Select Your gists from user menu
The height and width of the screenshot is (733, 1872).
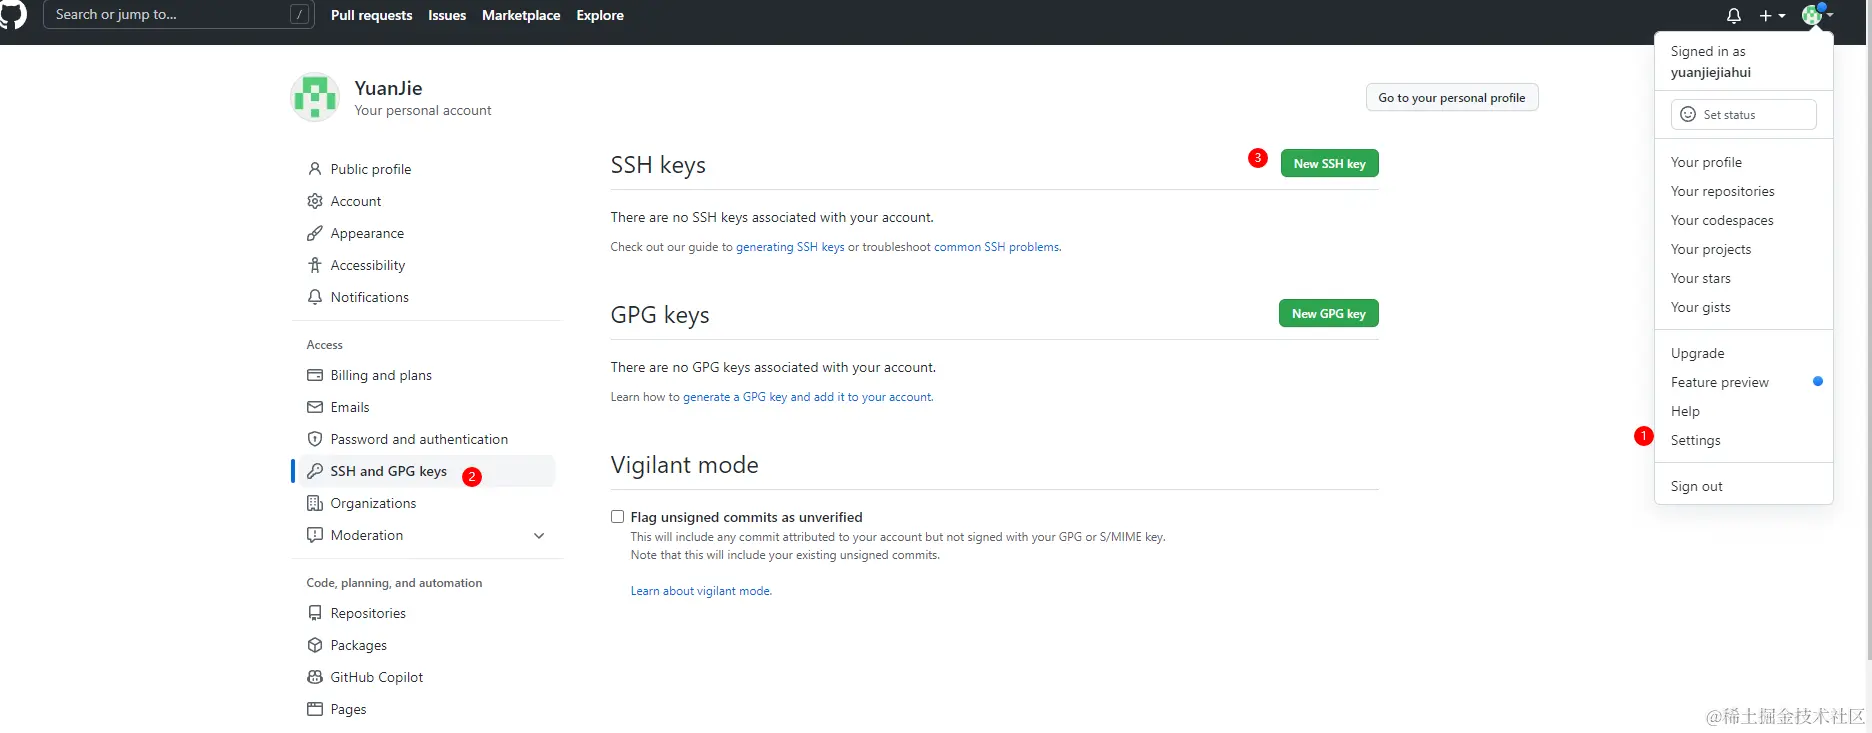coord(1743,307)
